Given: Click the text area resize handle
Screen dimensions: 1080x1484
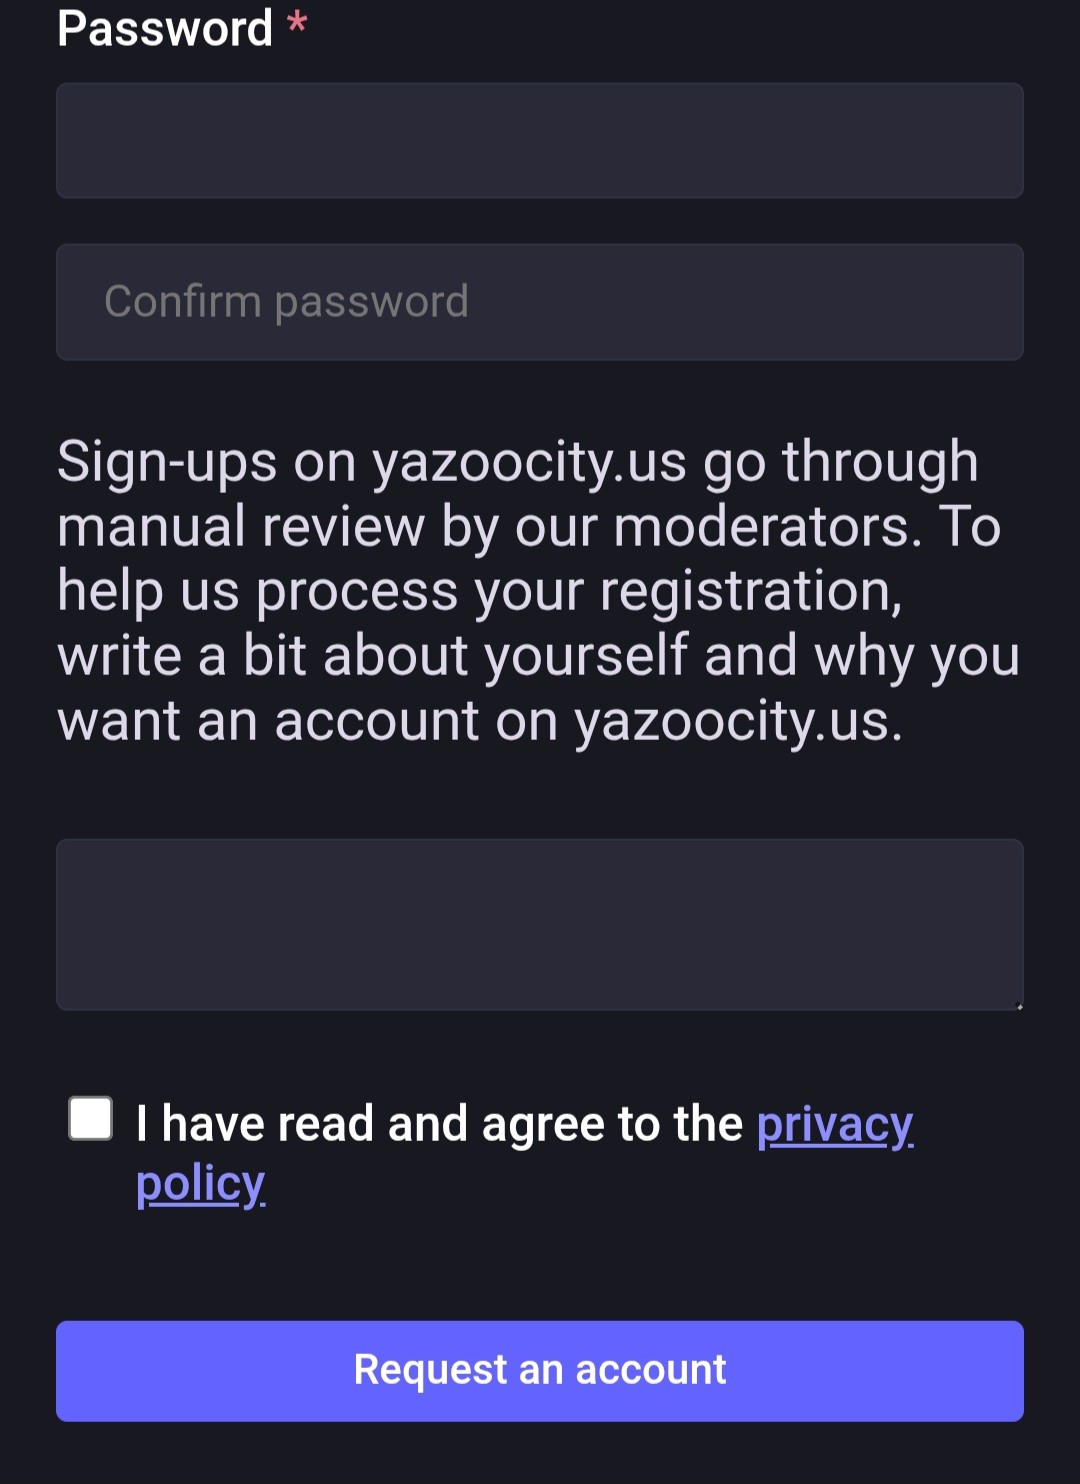Looking at the screenshot, I should click(1018, 1005).
